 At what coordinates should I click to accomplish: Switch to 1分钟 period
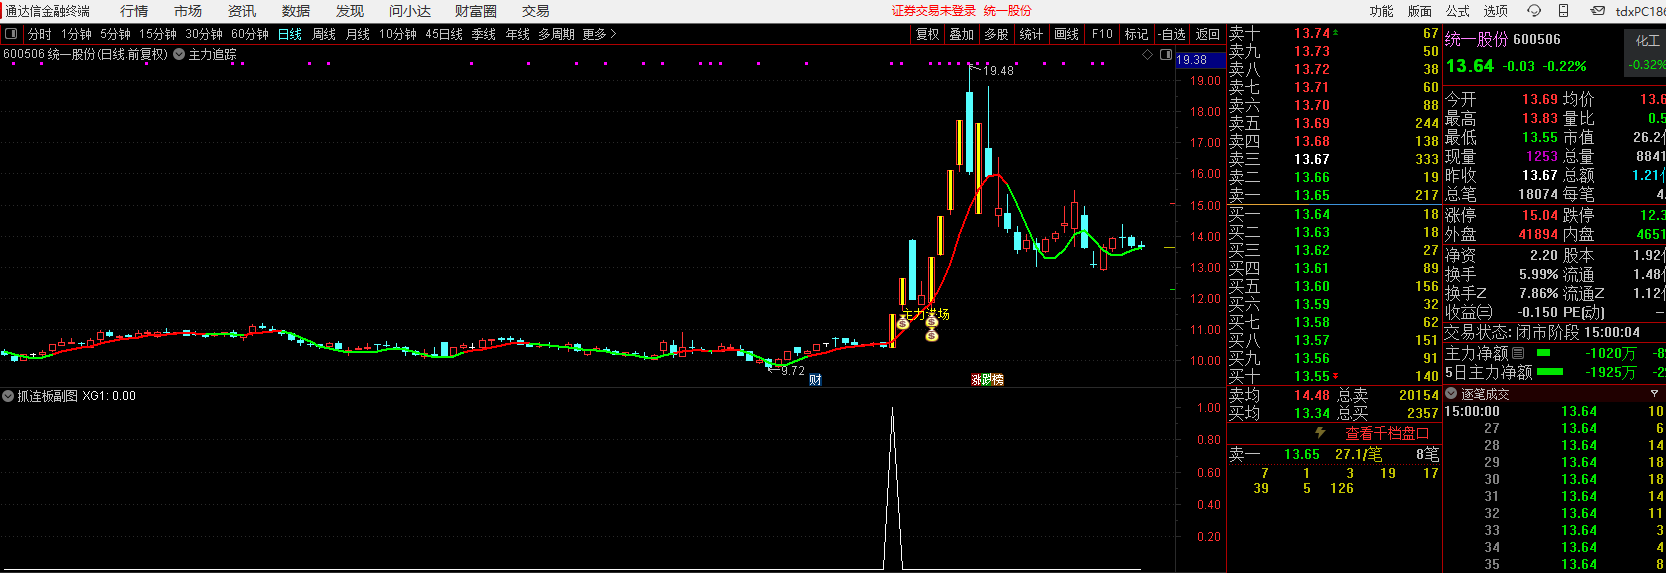[x=76, y=34]
